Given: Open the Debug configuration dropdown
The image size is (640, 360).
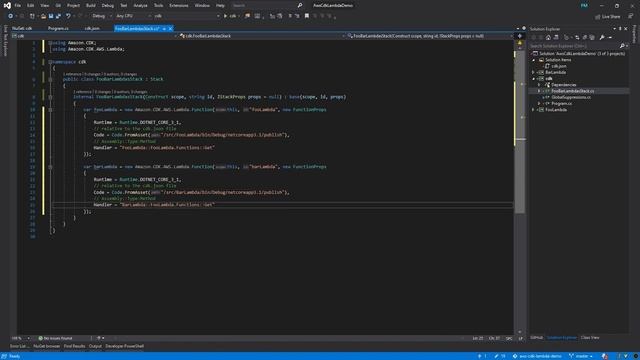Looking at the screenshot, I should 101,16.
